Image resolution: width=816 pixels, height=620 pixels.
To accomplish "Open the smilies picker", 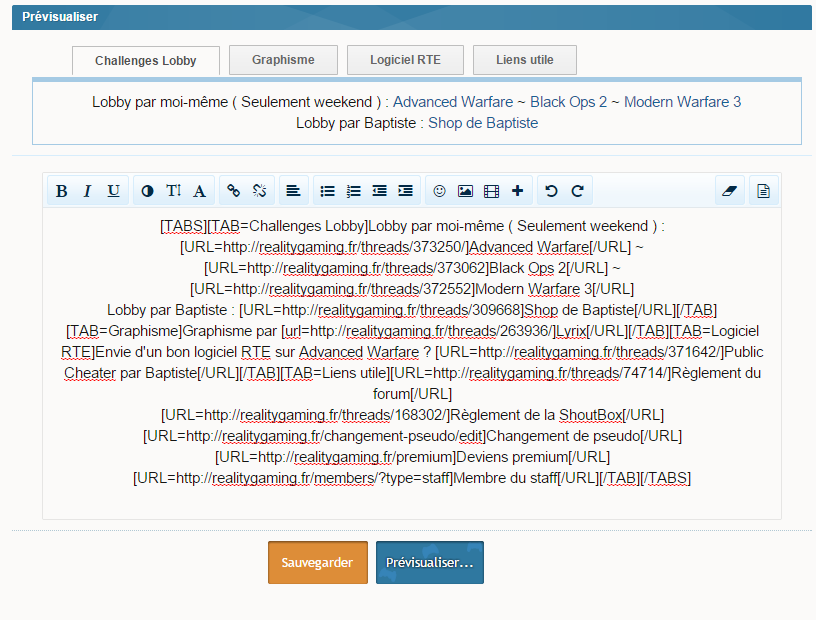I will coord(440,191).
